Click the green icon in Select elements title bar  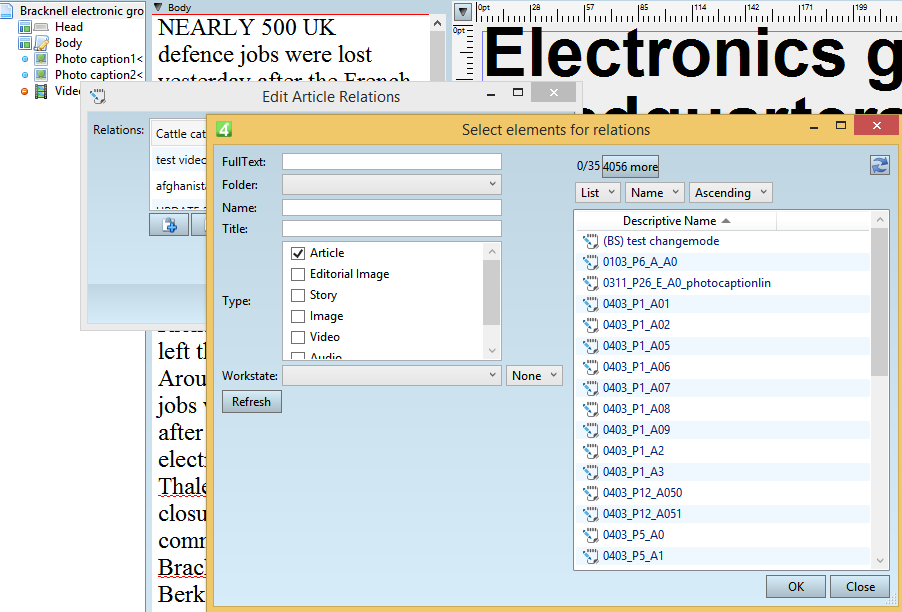tap(224, 129)
